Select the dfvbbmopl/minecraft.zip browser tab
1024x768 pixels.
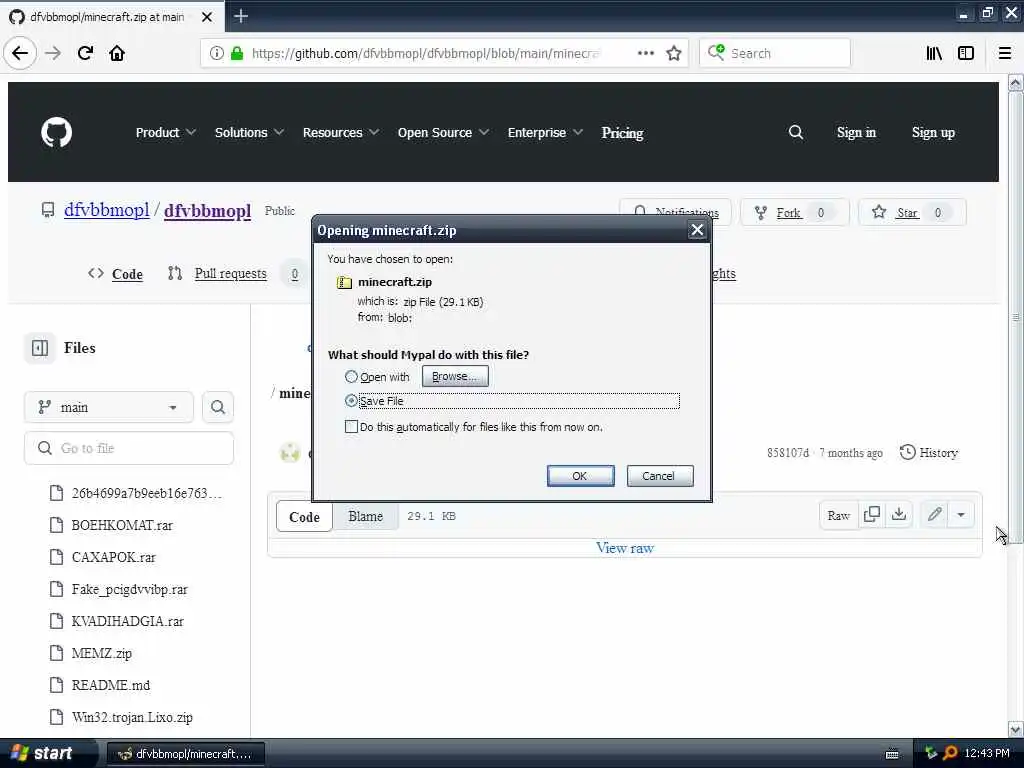coord(107,16)
